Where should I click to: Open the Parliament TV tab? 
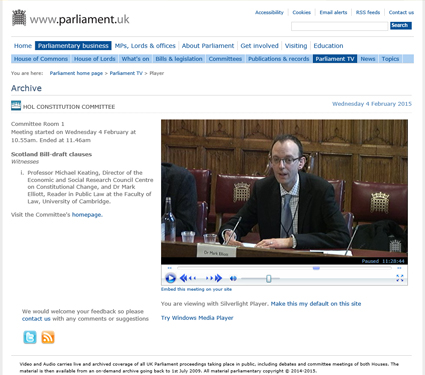pyautogui.click(x=335, y=59)
